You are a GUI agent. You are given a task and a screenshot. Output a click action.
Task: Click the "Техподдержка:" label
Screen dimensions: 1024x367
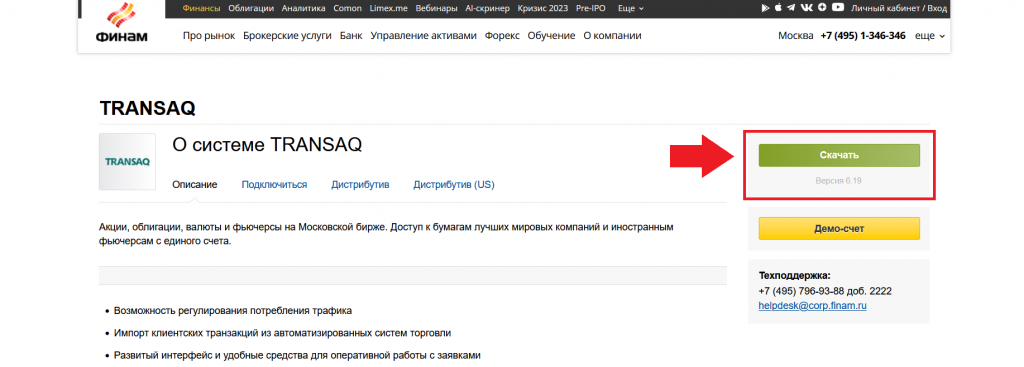(795, 276)
